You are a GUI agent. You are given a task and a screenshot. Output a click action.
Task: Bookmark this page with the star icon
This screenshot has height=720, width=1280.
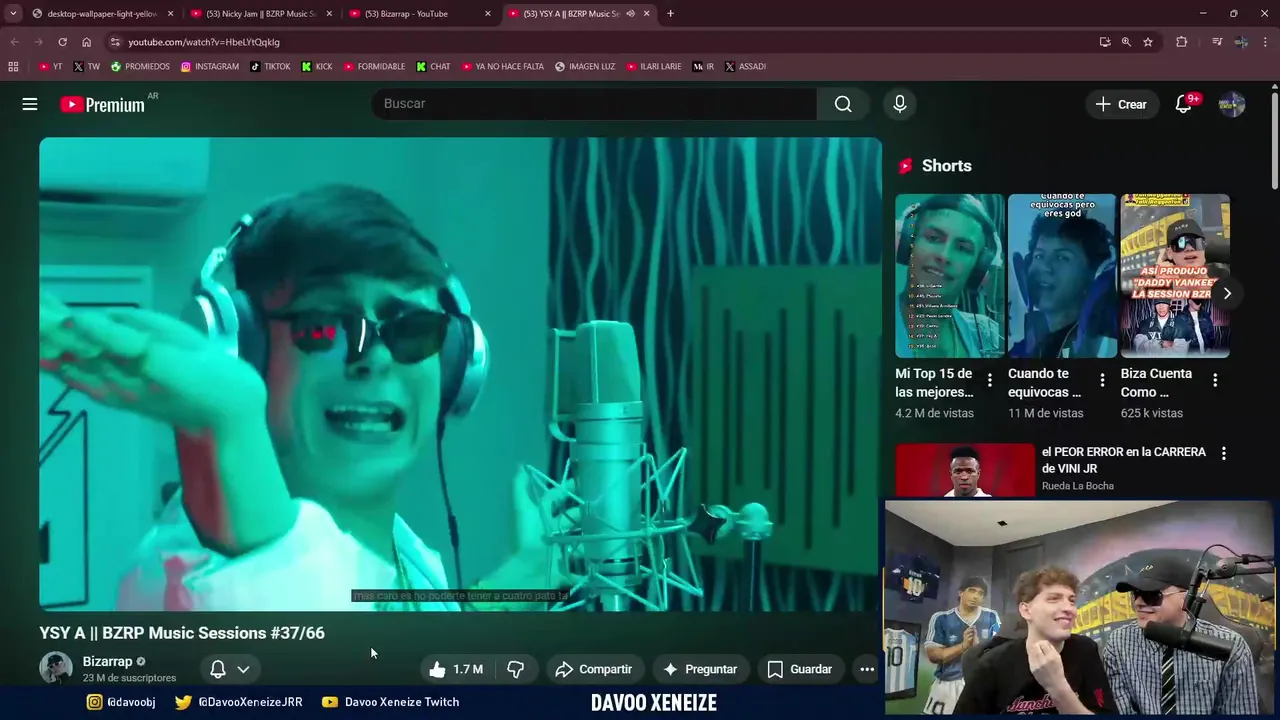(x=1148, y=42)
